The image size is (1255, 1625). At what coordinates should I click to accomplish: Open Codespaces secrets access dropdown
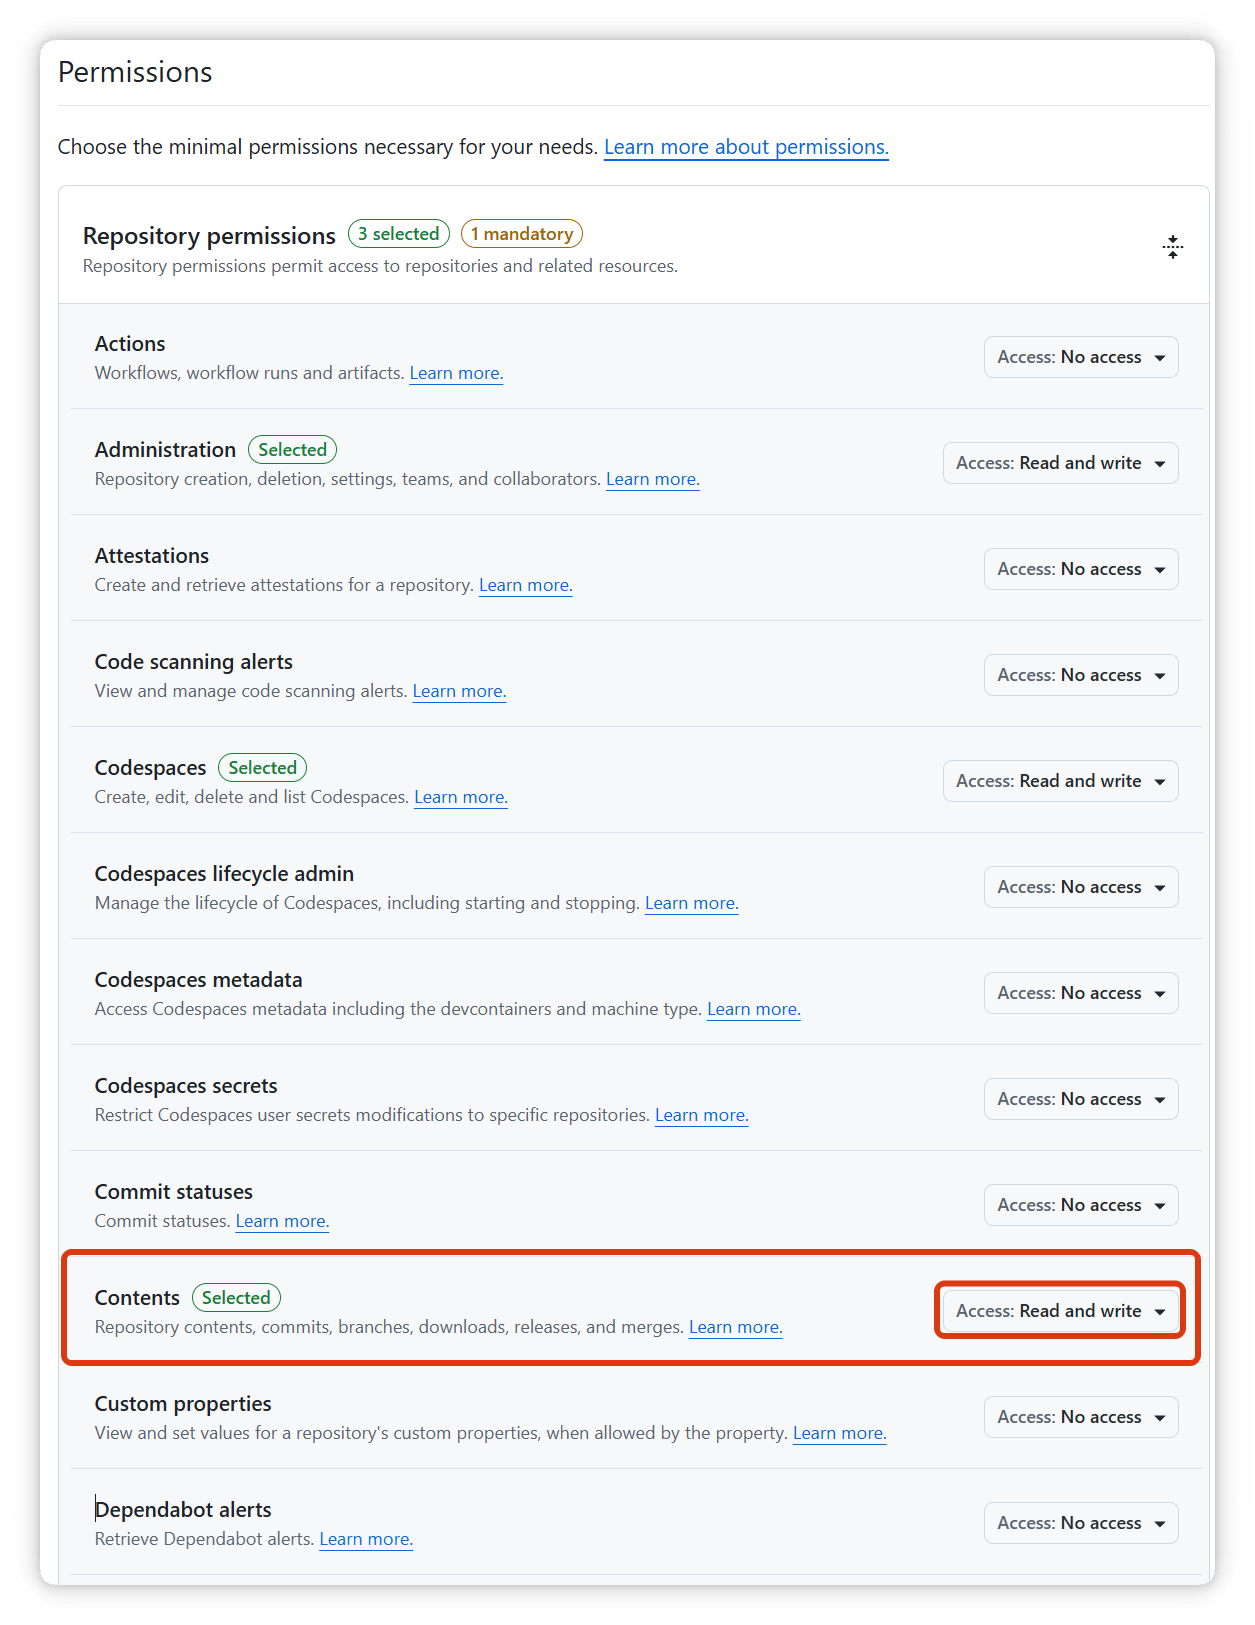[x=1081, y=1099]
